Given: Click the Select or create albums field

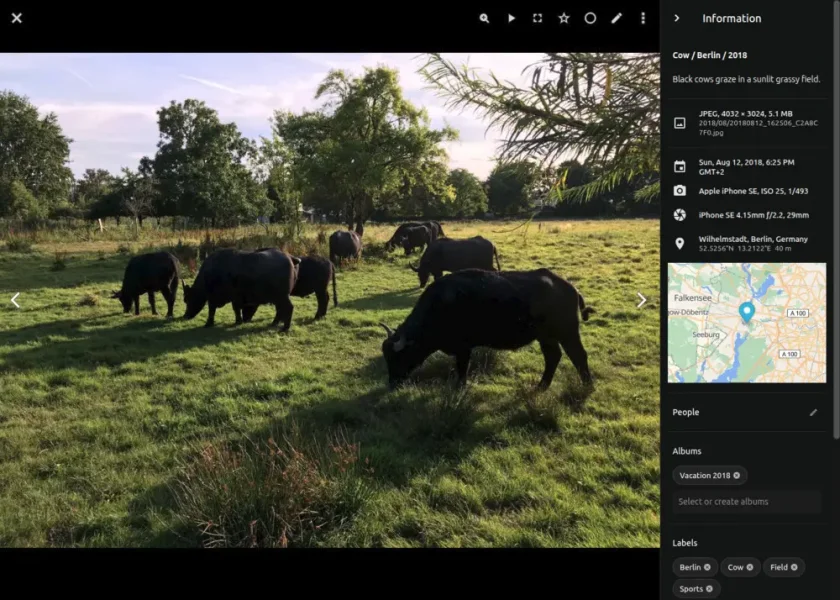Looking at the screenshot, I should 746,501.
